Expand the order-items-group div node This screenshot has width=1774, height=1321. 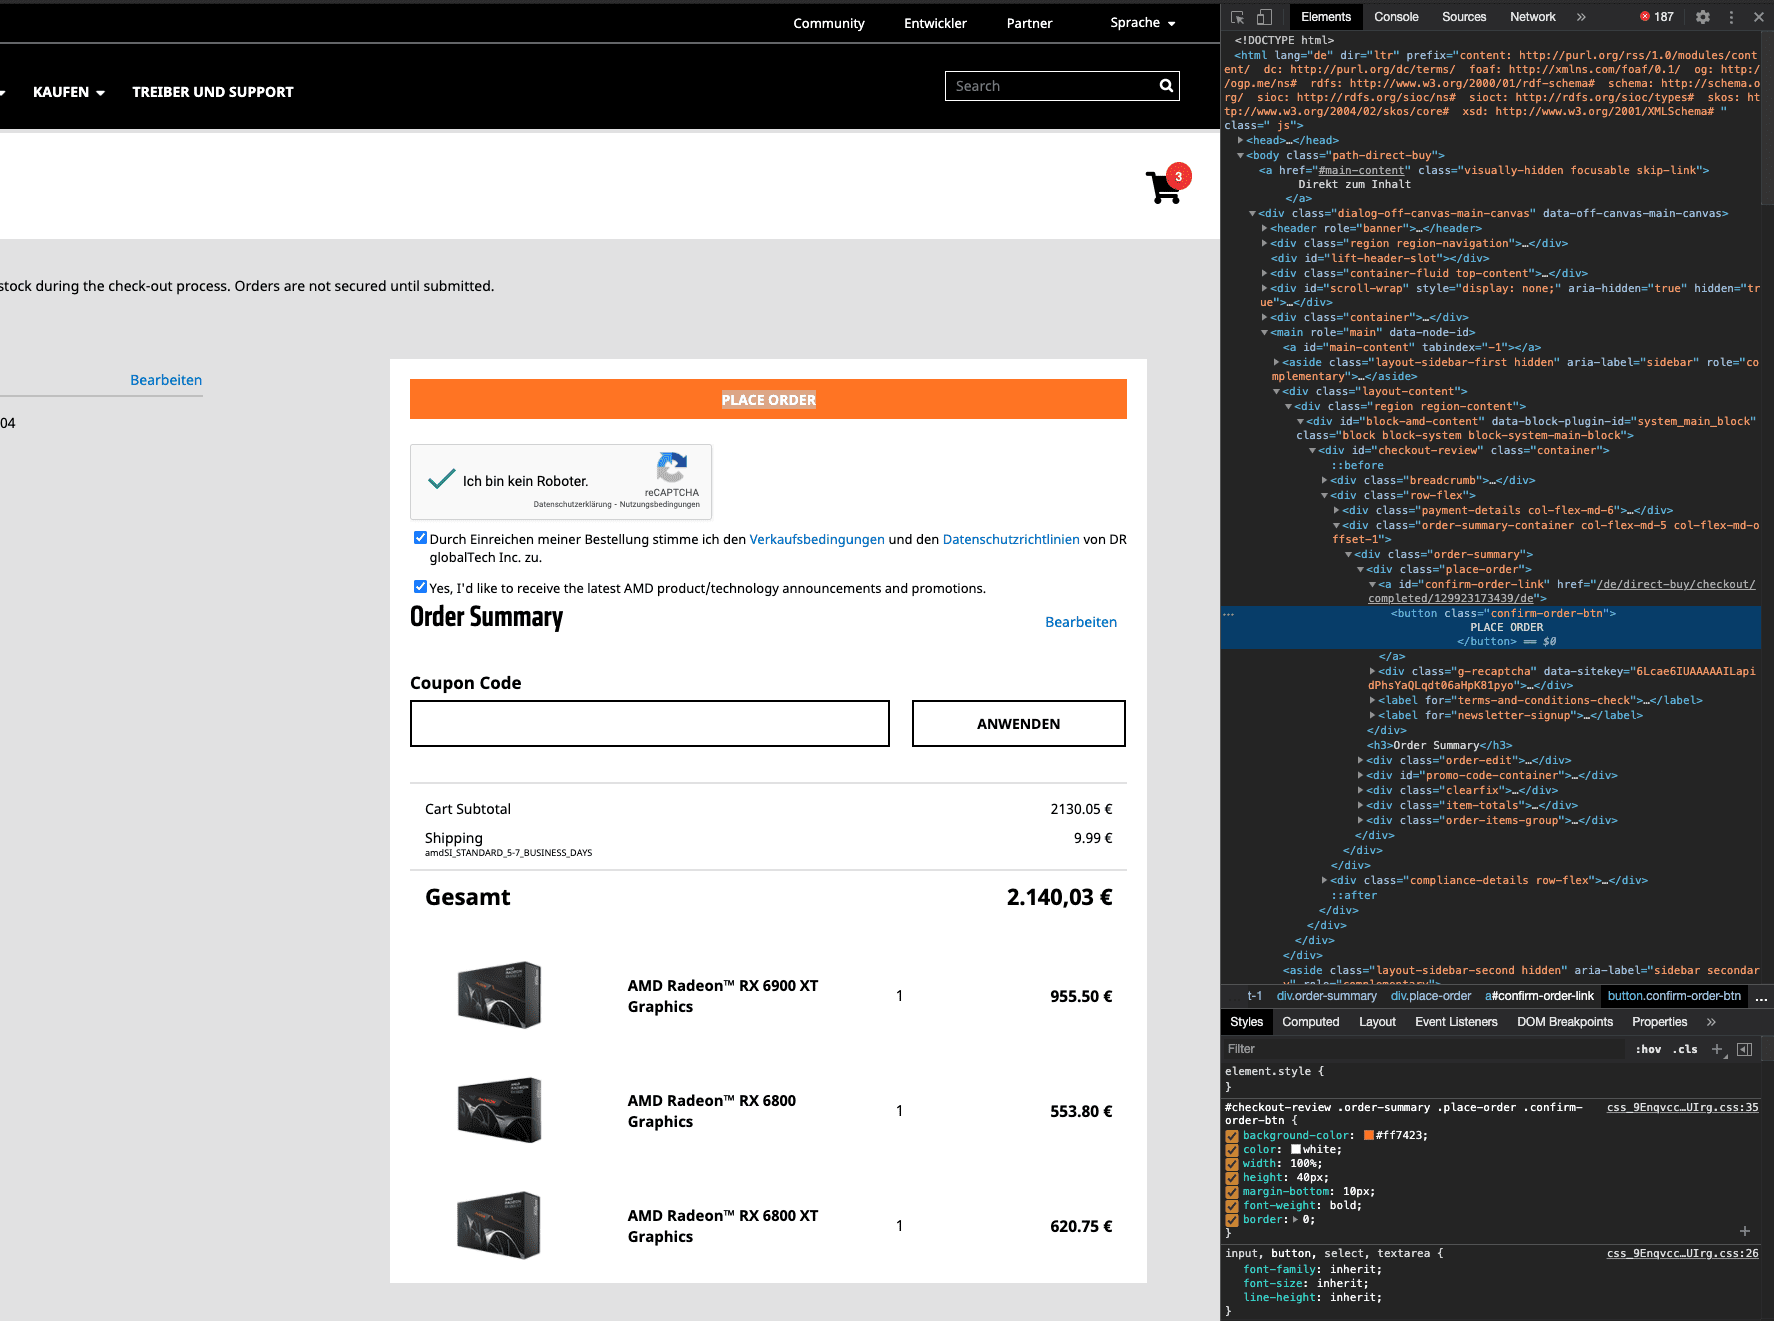[x=1361, y=821]
